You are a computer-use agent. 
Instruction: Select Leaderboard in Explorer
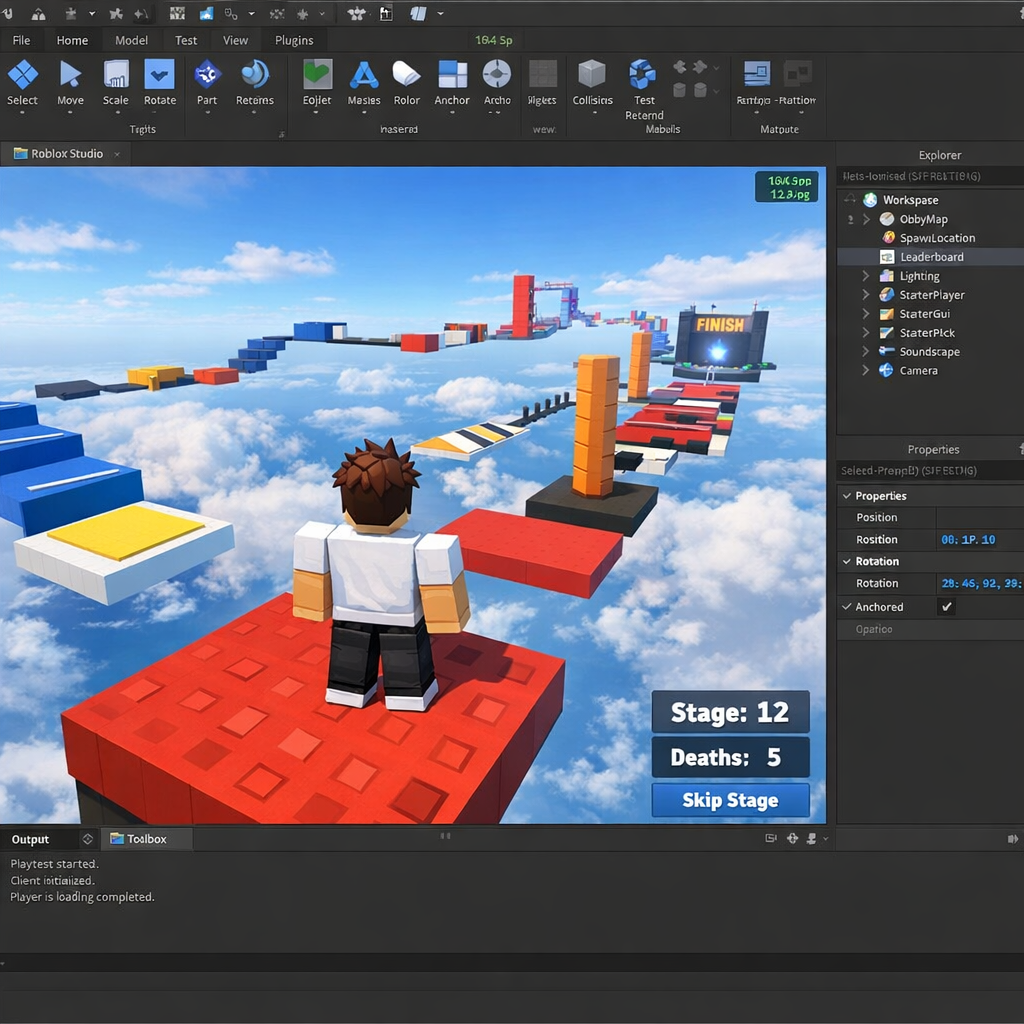(931, 257)
